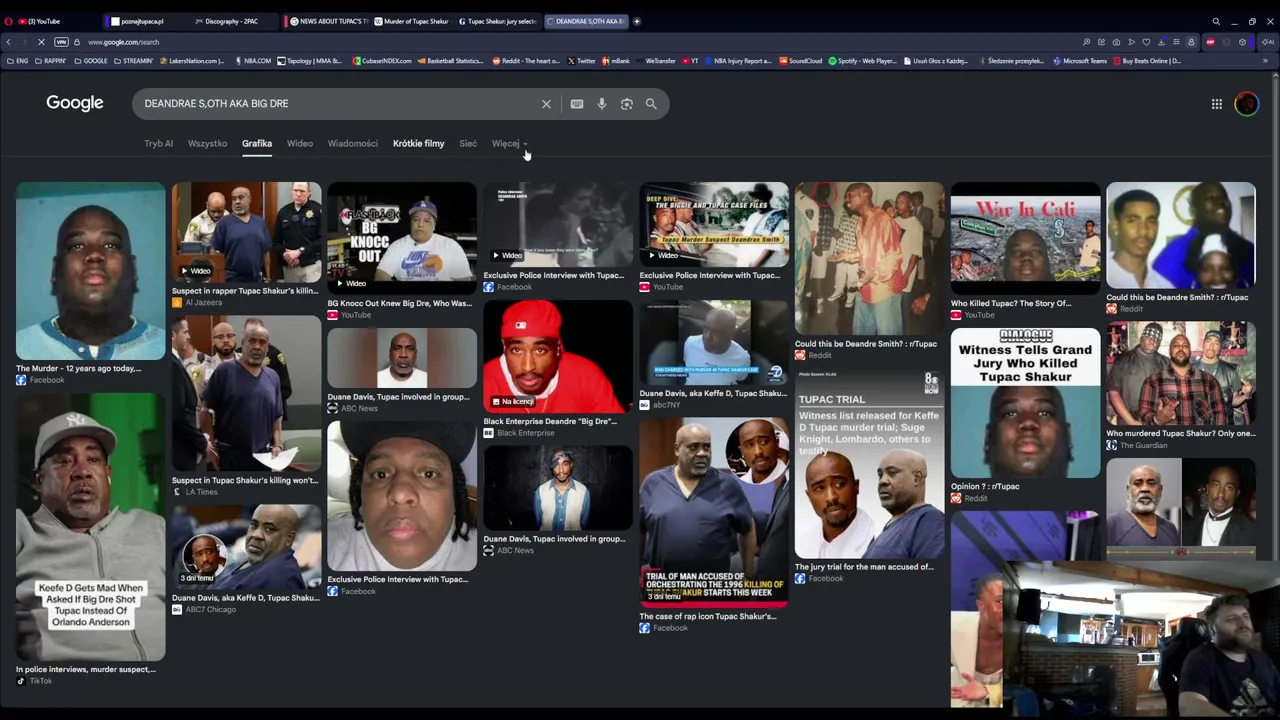Screen dimensions: 1280x720
Task: Open the SoundCloud bookmark
Action: click(801, 61)
